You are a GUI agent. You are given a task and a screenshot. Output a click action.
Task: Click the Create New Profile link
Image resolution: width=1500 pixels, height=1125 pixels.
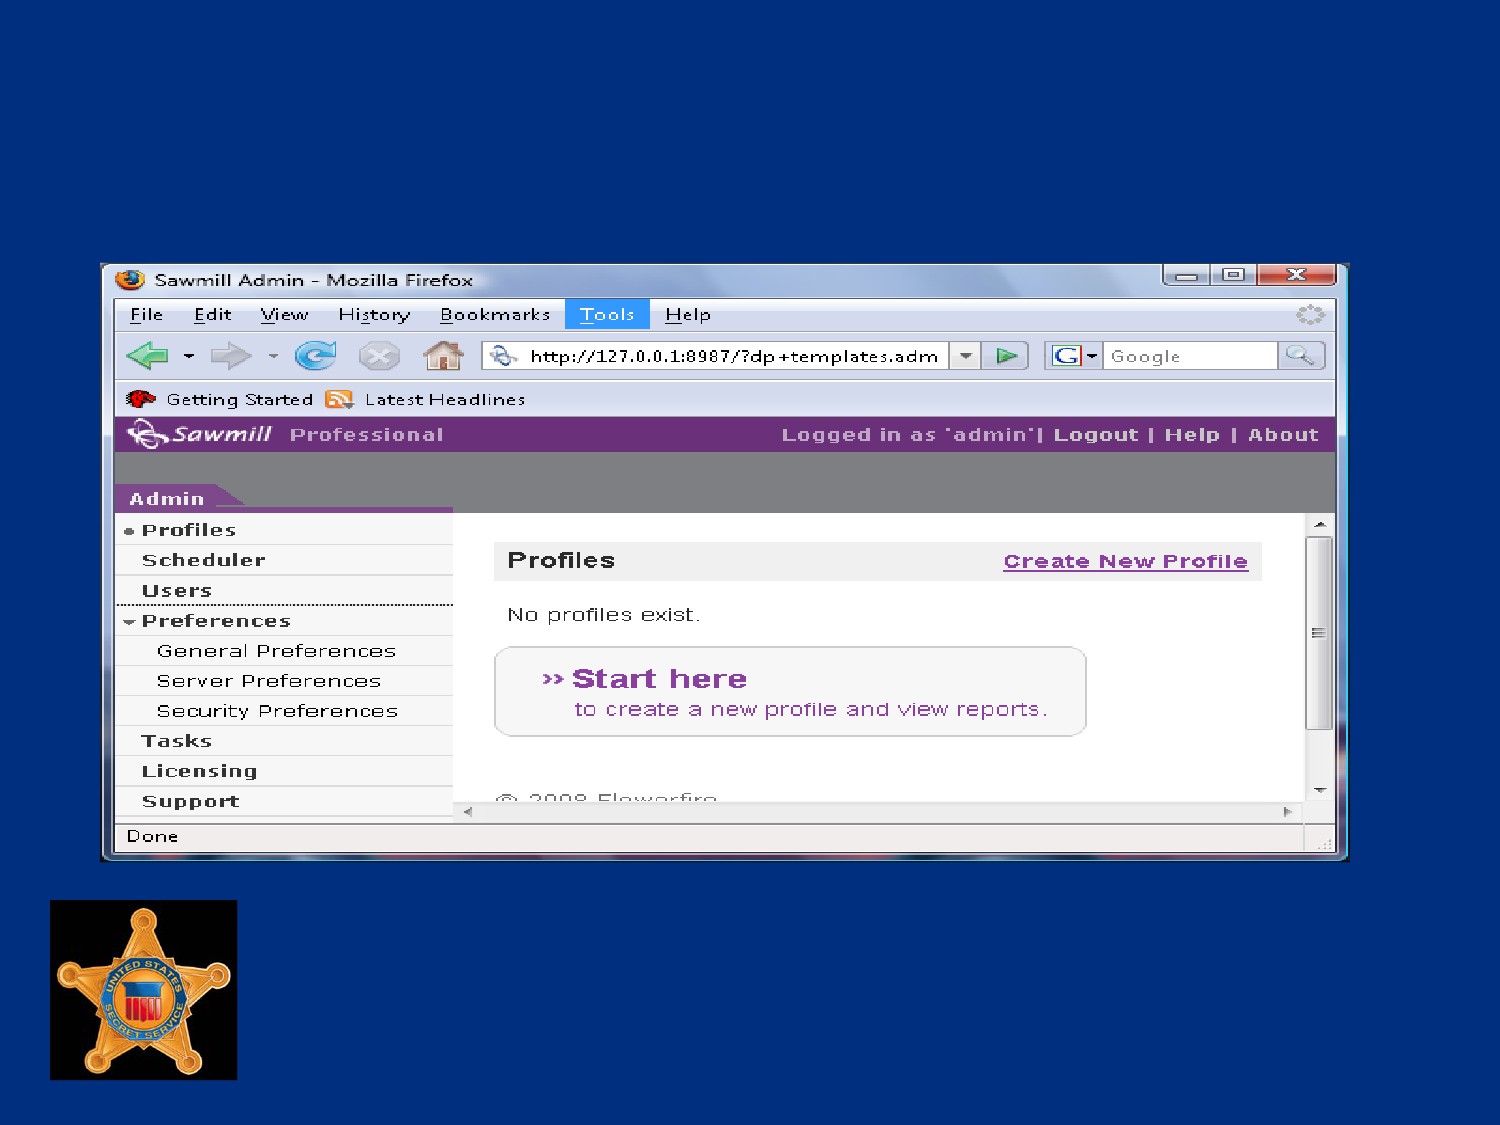(x=1126, y=561)
